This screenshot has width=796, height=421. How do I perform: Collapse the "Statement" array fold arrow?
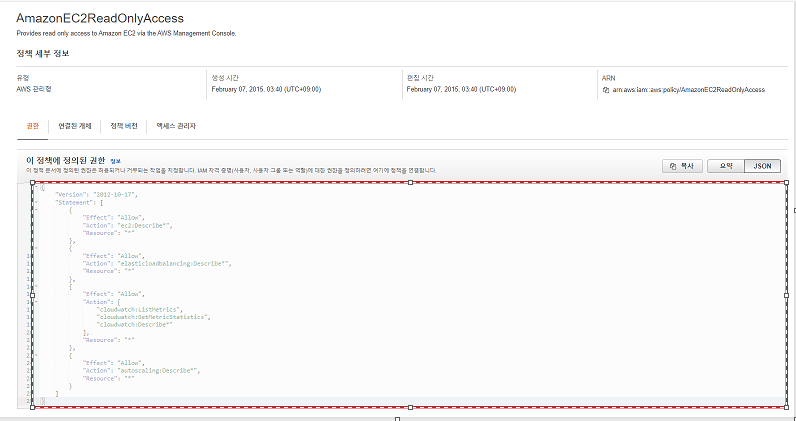[x=36, y=203]
